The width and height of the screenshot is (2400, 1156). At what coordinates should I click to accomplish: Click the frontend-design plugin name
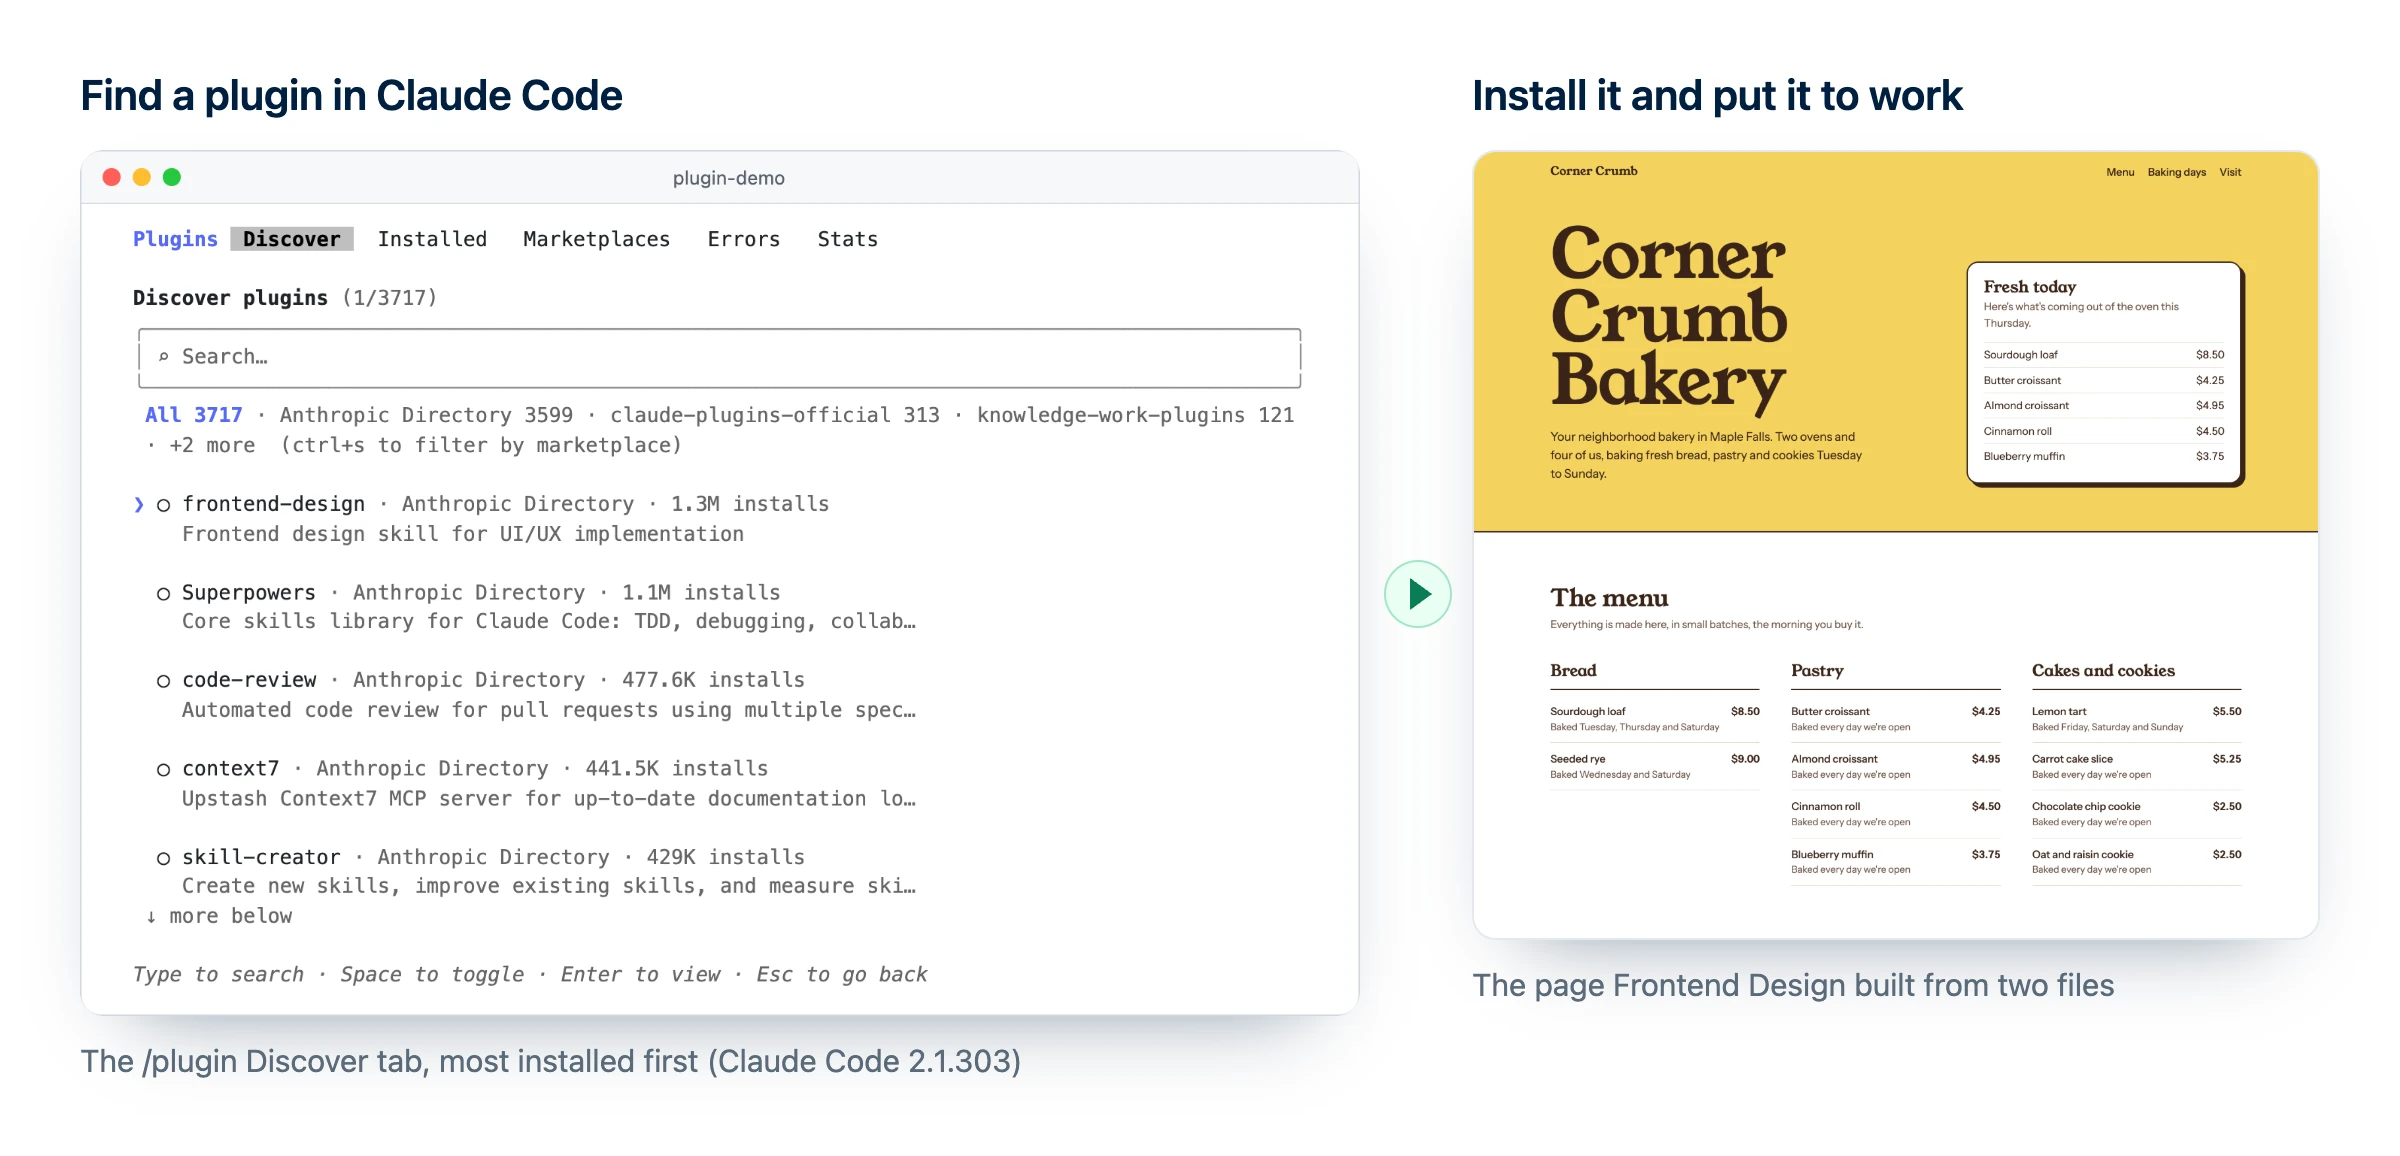[x=273, y=504]
